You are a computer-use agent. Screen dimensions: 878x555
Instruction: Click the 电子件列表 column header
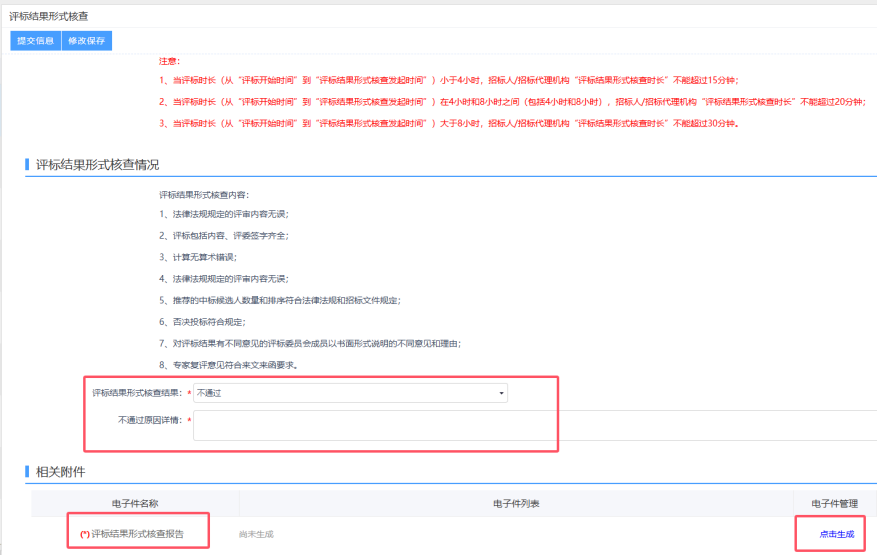coord(517,503)
